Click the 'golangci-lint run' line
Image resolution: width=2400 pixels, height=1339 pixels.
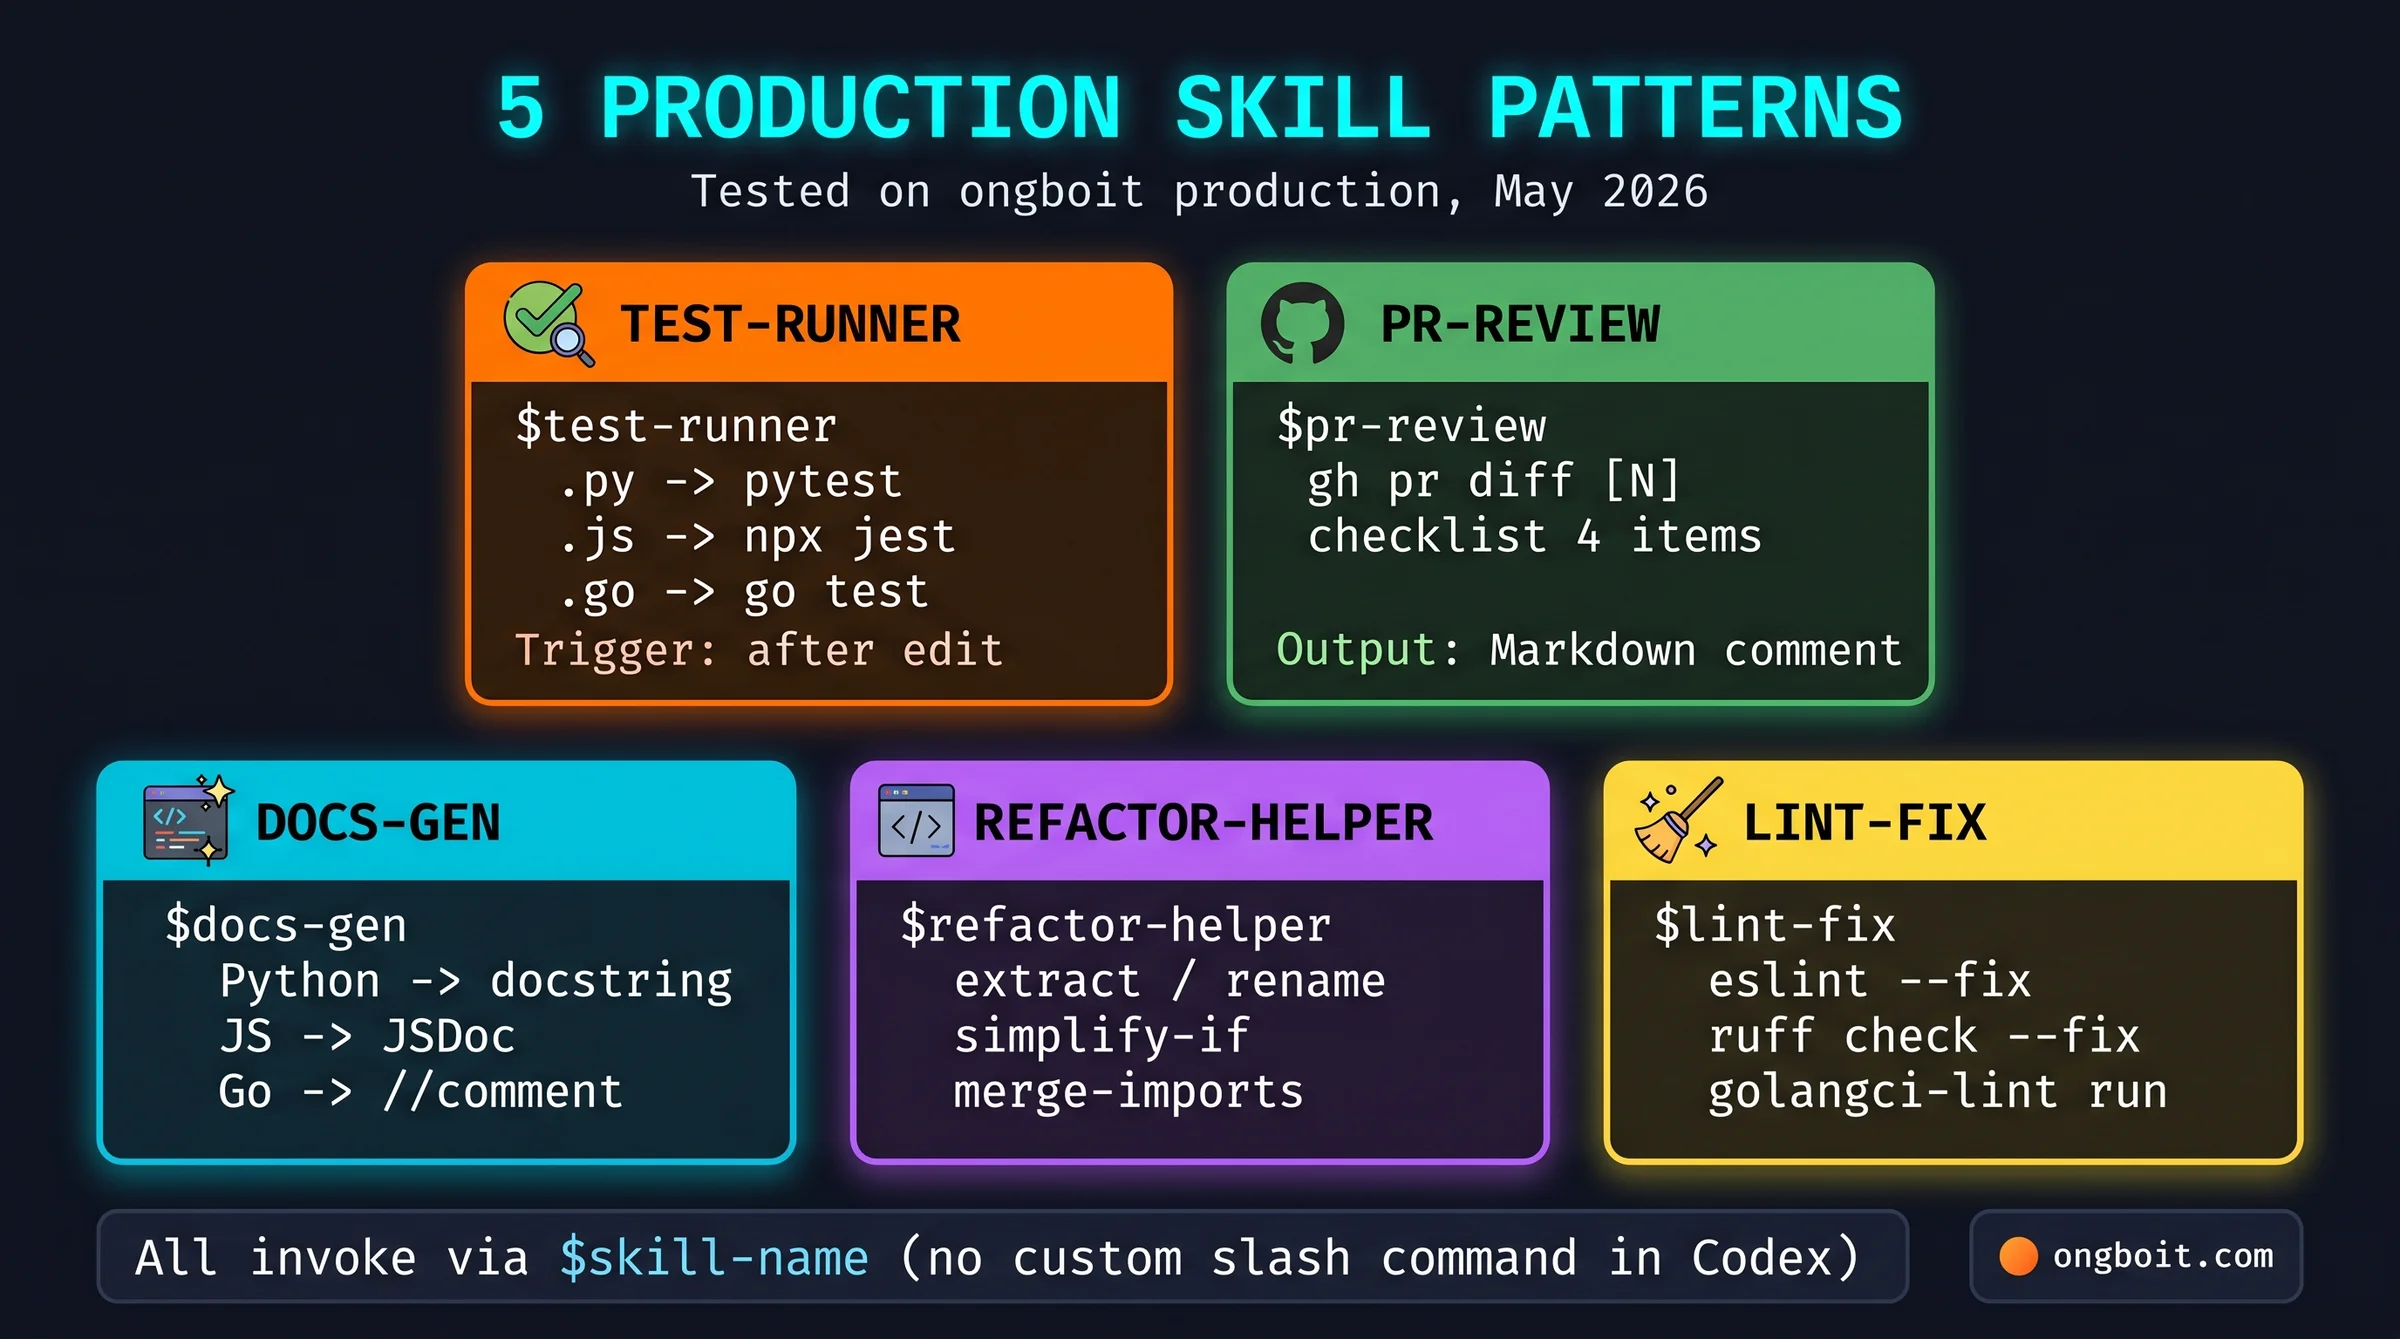pyautogui.click(x=1938, y=1091)
